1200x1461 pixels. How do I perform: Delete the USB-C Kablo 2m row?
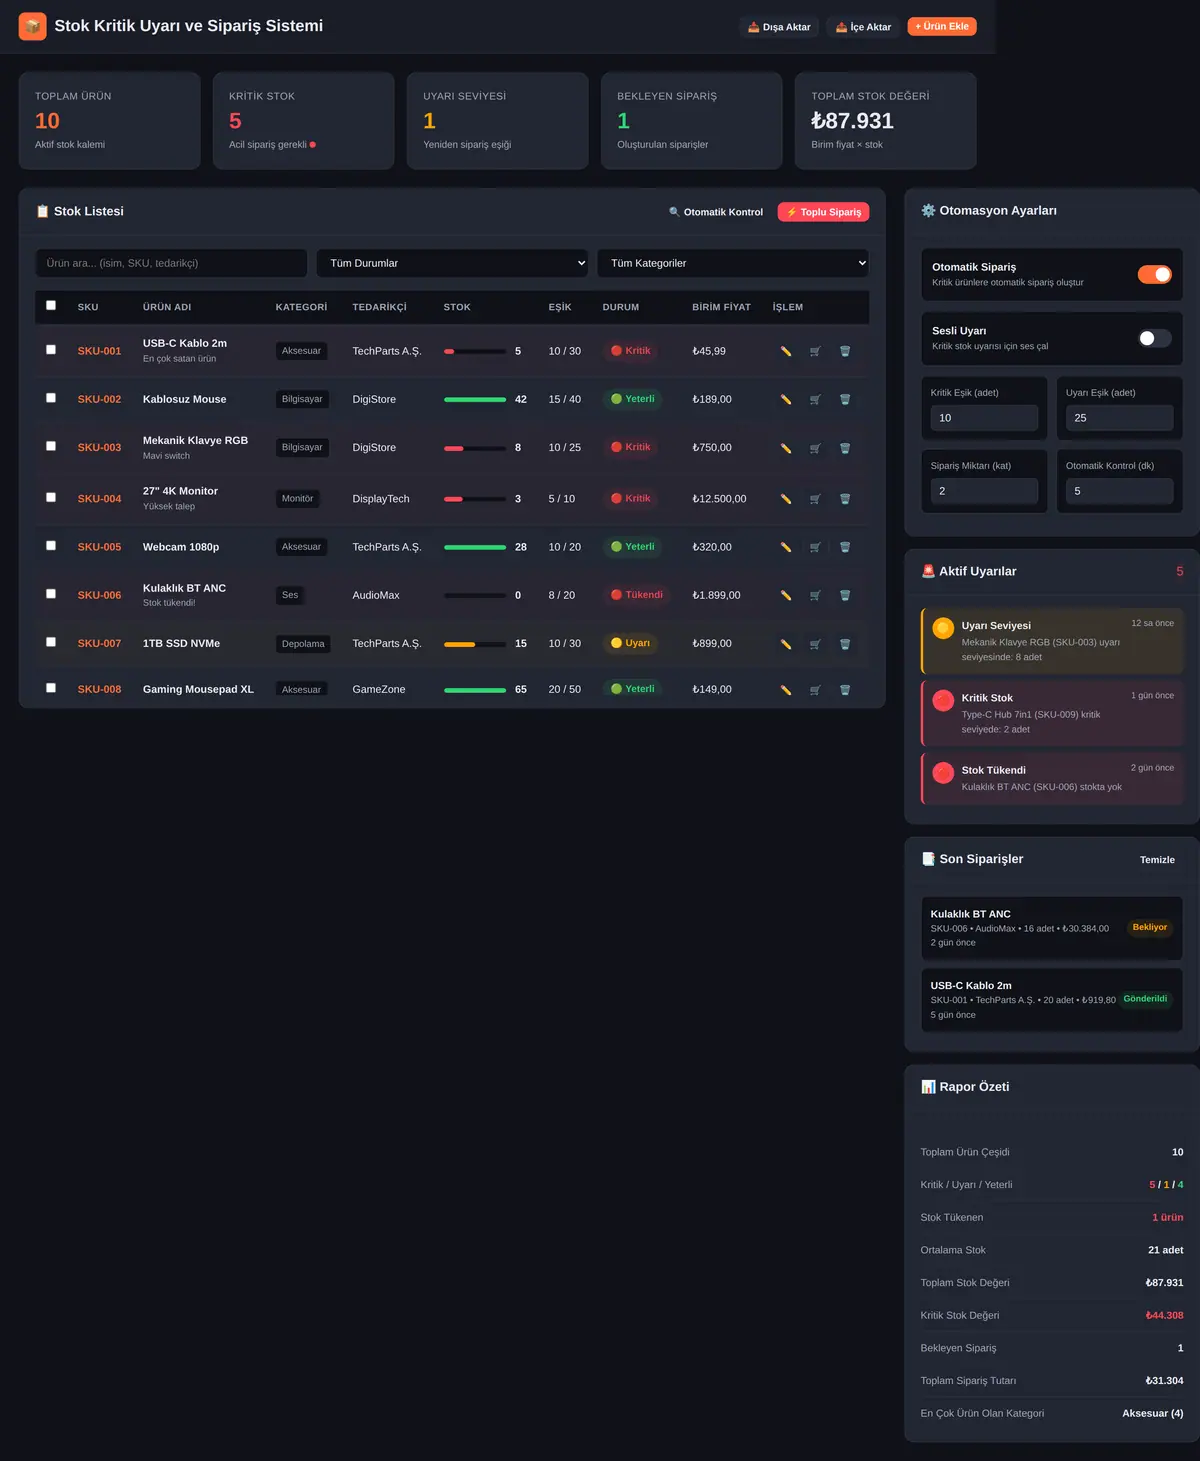click(x=845, y=351)
